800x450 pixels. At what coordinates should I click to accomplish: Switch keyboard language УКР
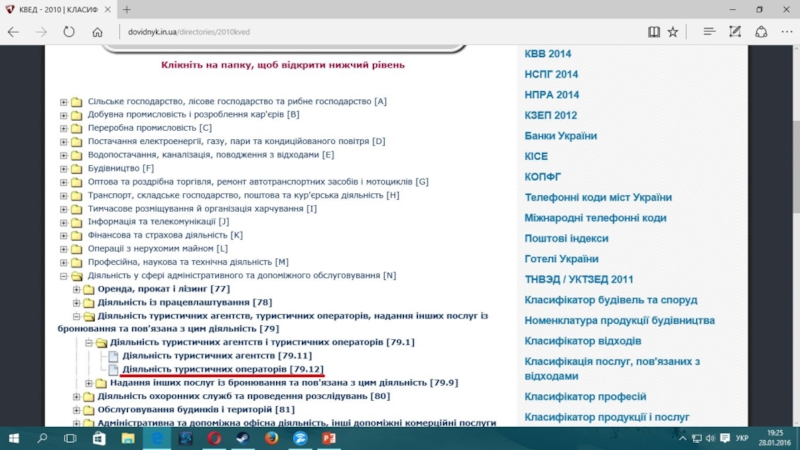[x=742, y=438]
